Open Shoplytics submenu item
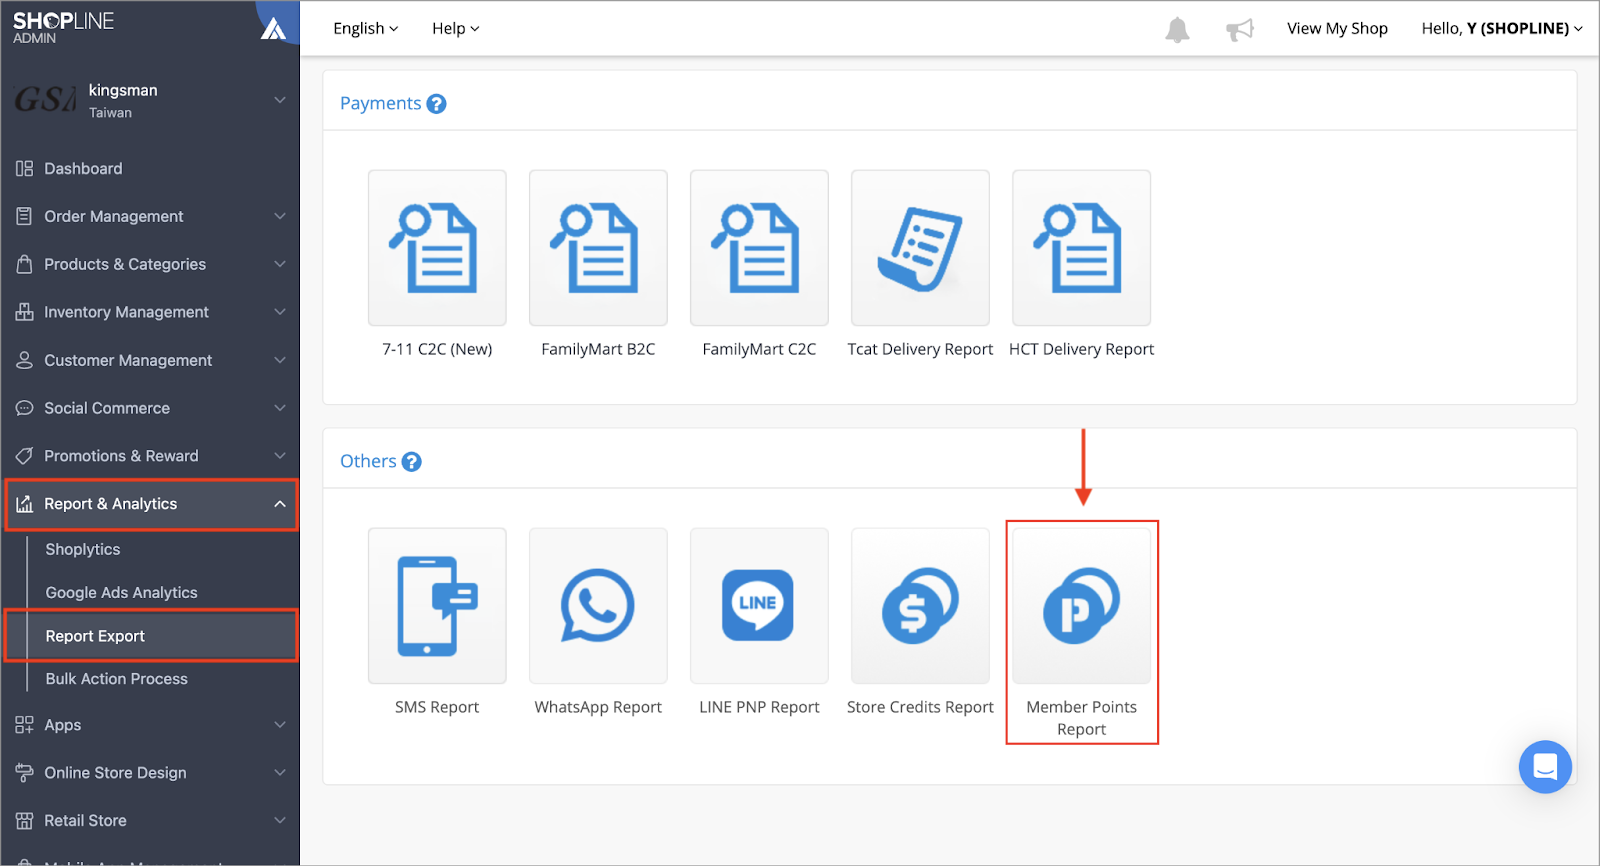The height and width of the screenshot is (866, 1600). 83,549
